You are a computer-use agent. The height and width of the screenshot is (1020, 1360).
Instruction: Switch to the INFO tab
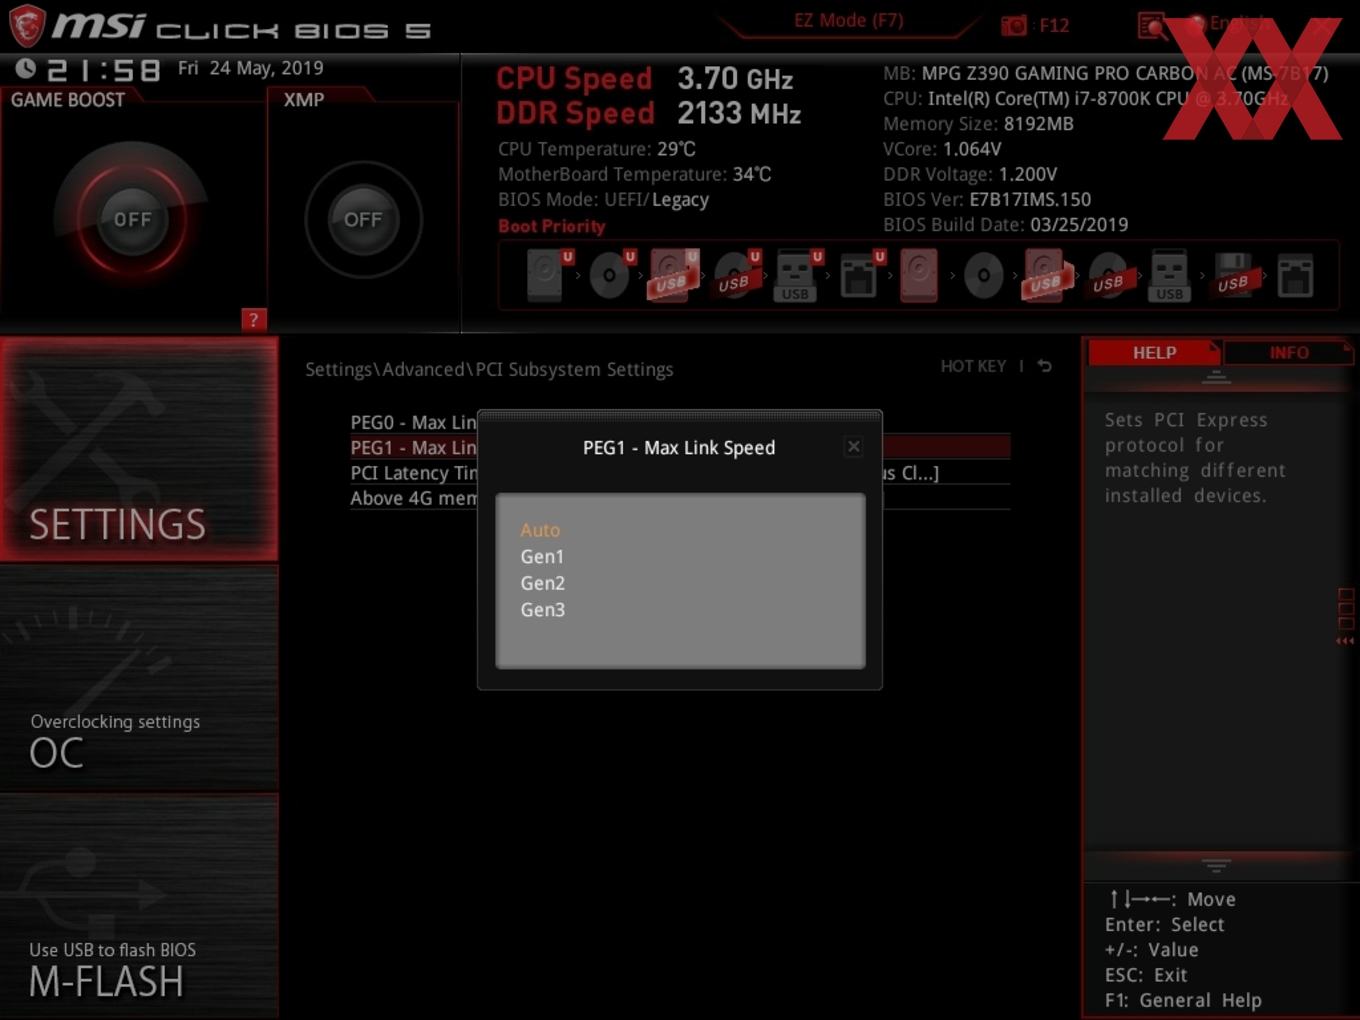pyautogui.click(x=1288, y=353)
